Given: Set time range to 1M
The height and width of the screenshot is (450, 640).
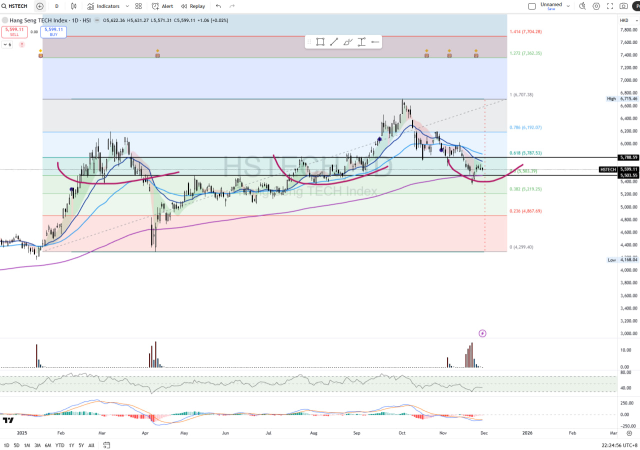Looking at the screenshot, I should coord(27,445).
